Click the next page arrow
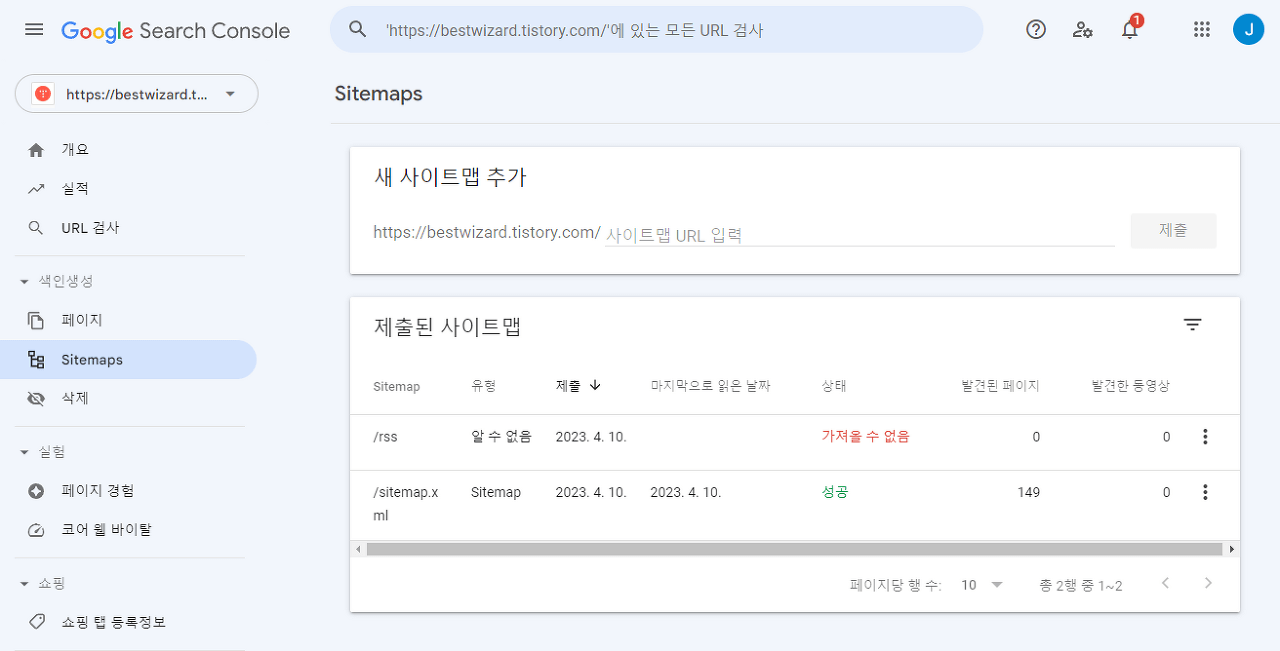This screenshot has width=1280, height=651. point(1208,583)
